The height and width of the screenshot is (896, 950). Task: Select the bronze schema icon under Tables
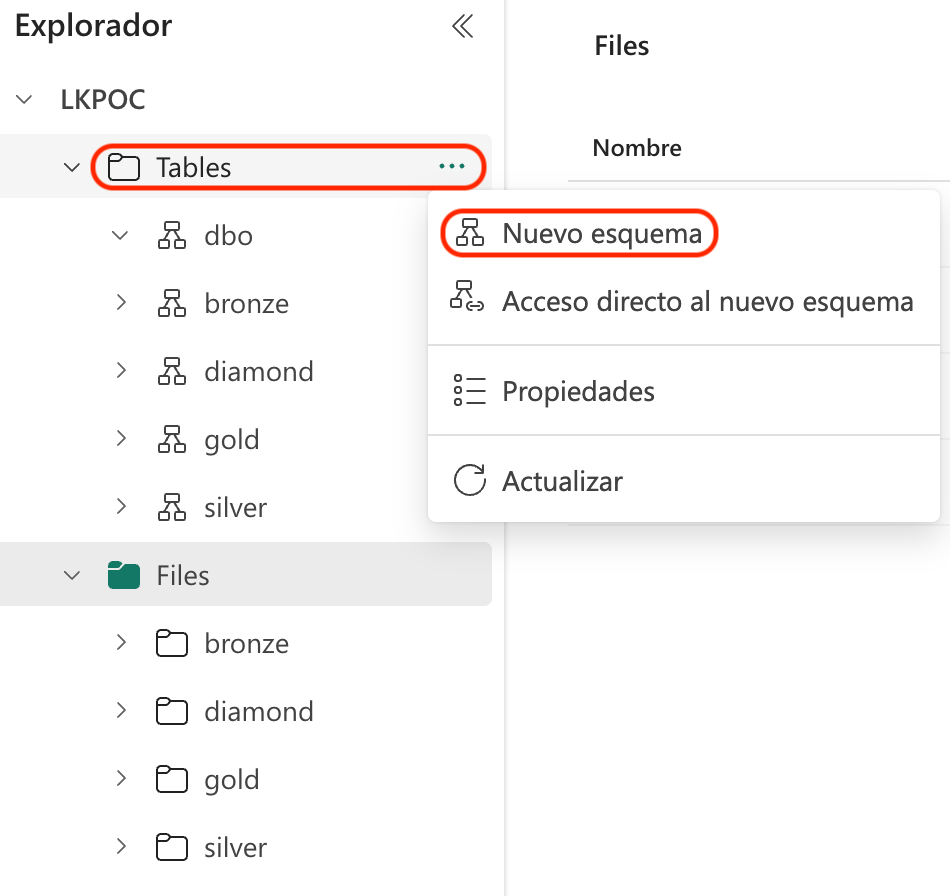(171, 303)
